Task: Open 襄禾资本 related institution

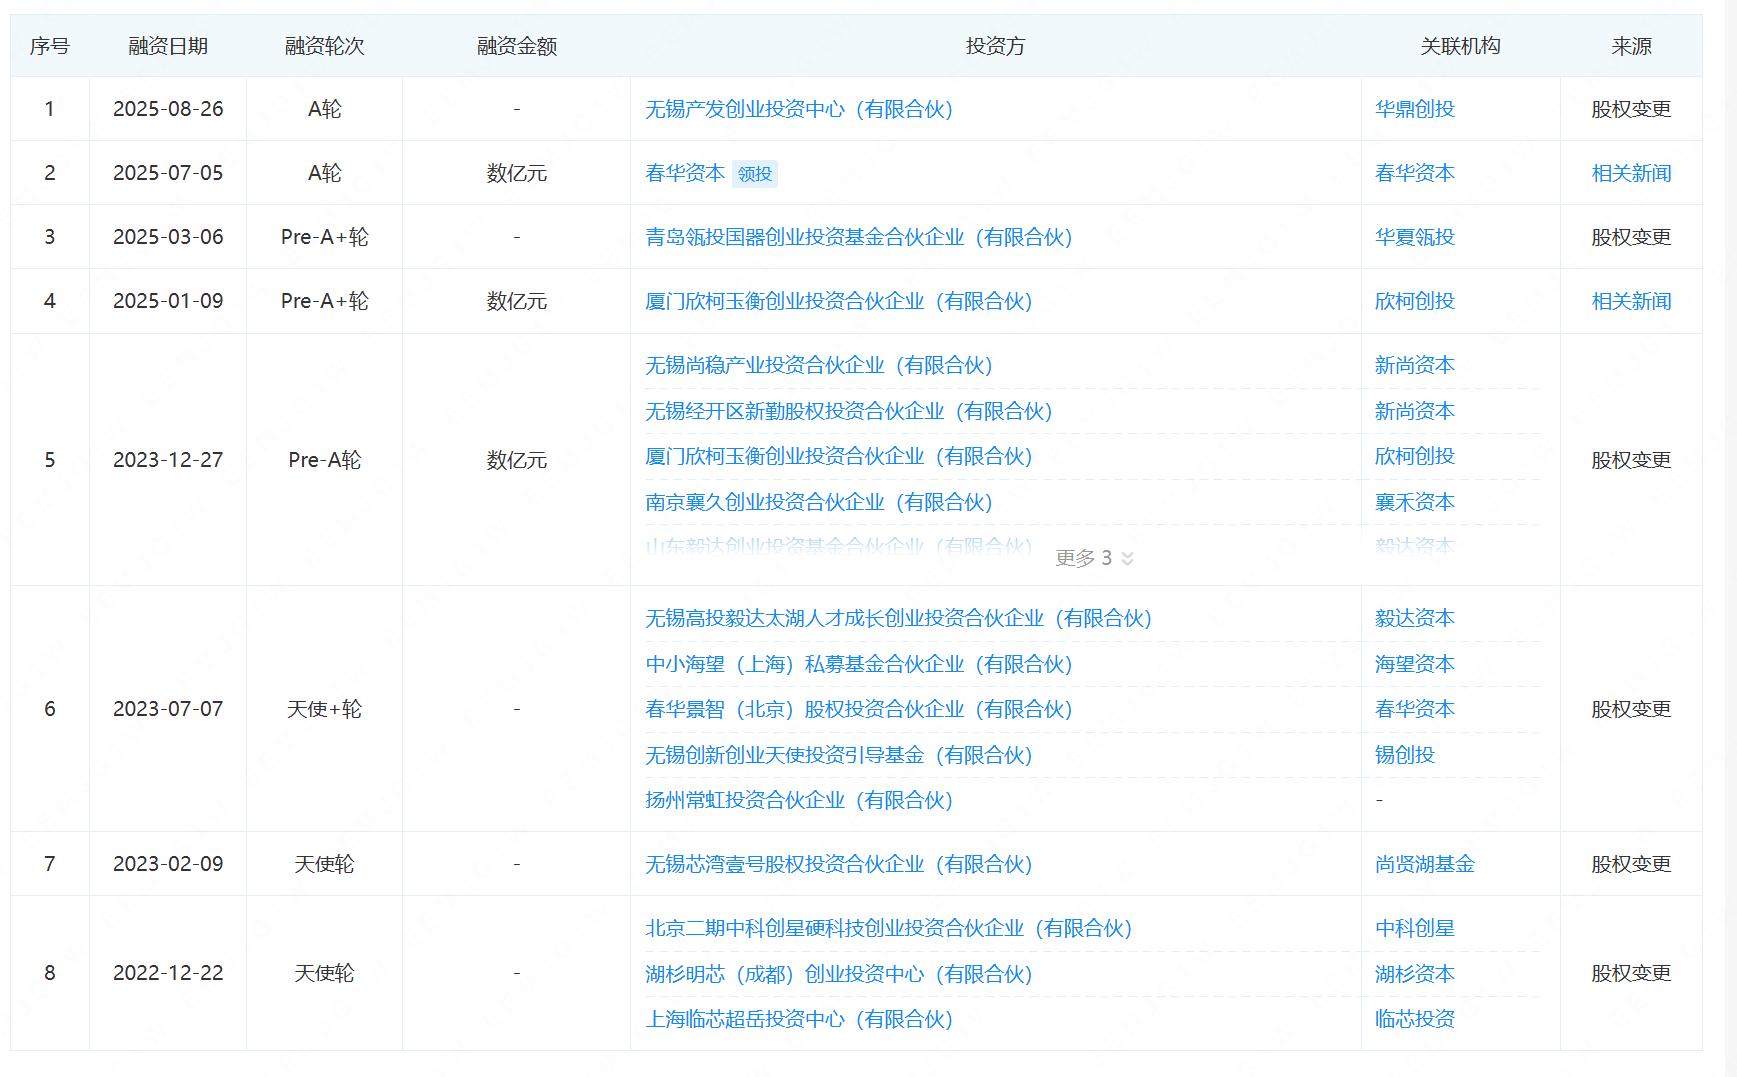Action: (1414, 502)
